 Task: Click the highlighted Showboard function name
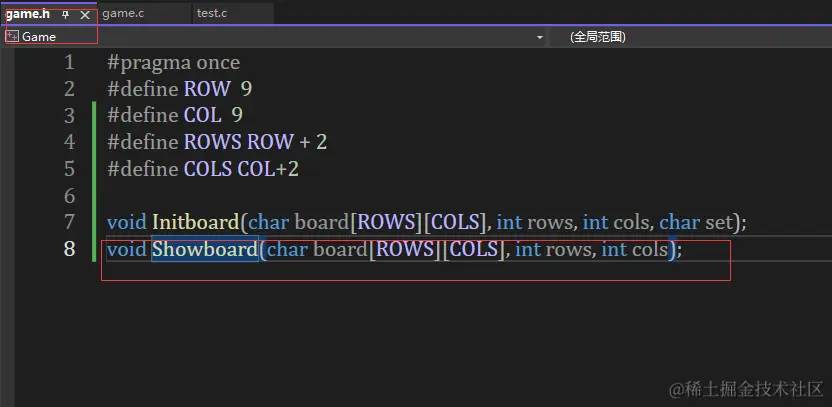coord(205,249)
